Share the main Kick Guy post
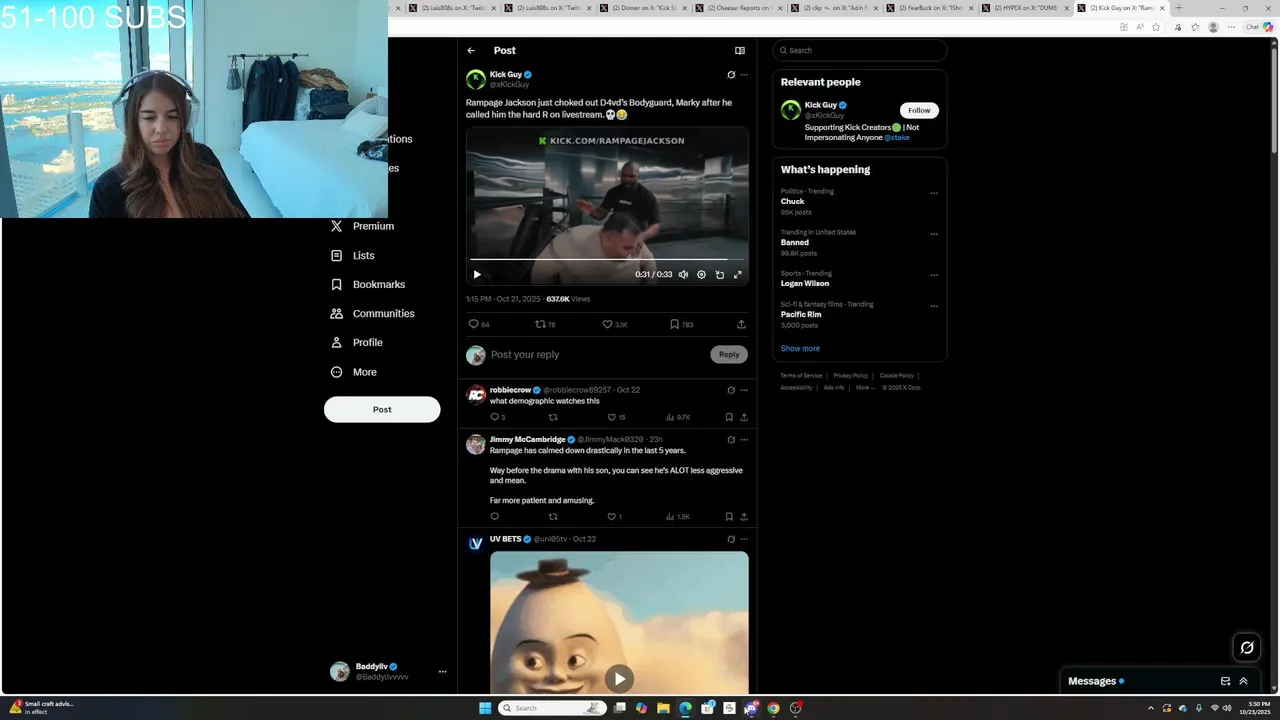 click(x=741, y=324)
